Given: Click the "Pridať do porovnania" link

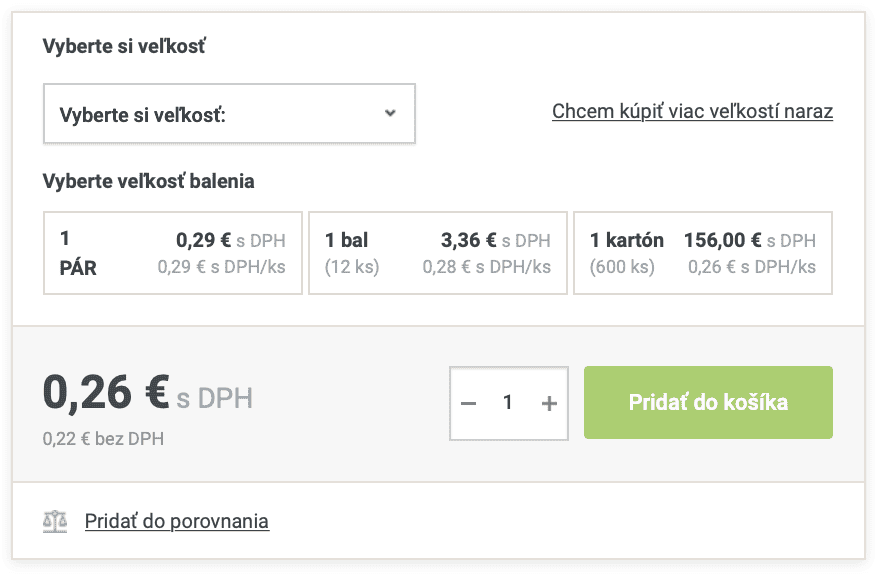Looking at the screenshot, I should (x=177, y=521).
